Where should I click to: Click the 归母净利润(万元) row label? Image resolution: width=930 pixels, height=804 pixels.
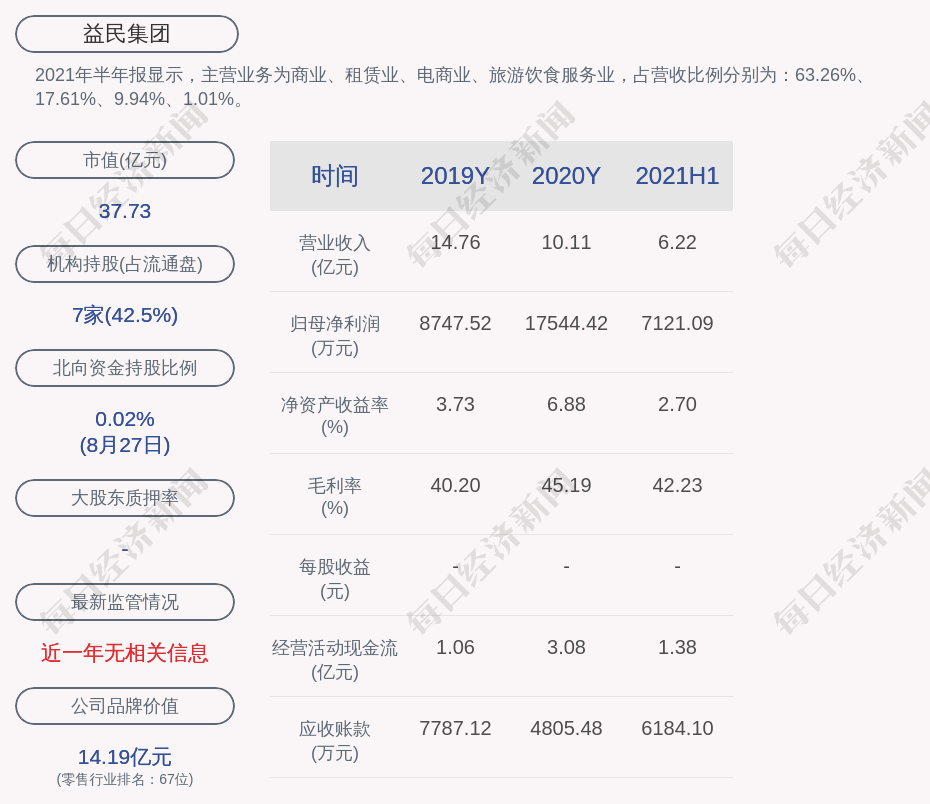[x=335, y=336]
